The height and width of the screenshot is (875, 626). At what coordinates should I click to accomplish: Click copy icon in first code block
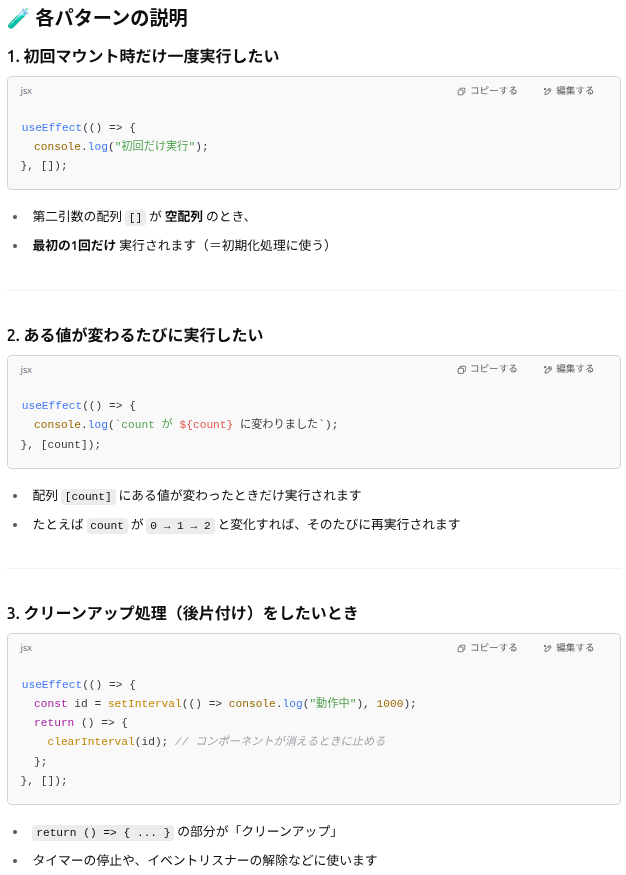(461, 91)
